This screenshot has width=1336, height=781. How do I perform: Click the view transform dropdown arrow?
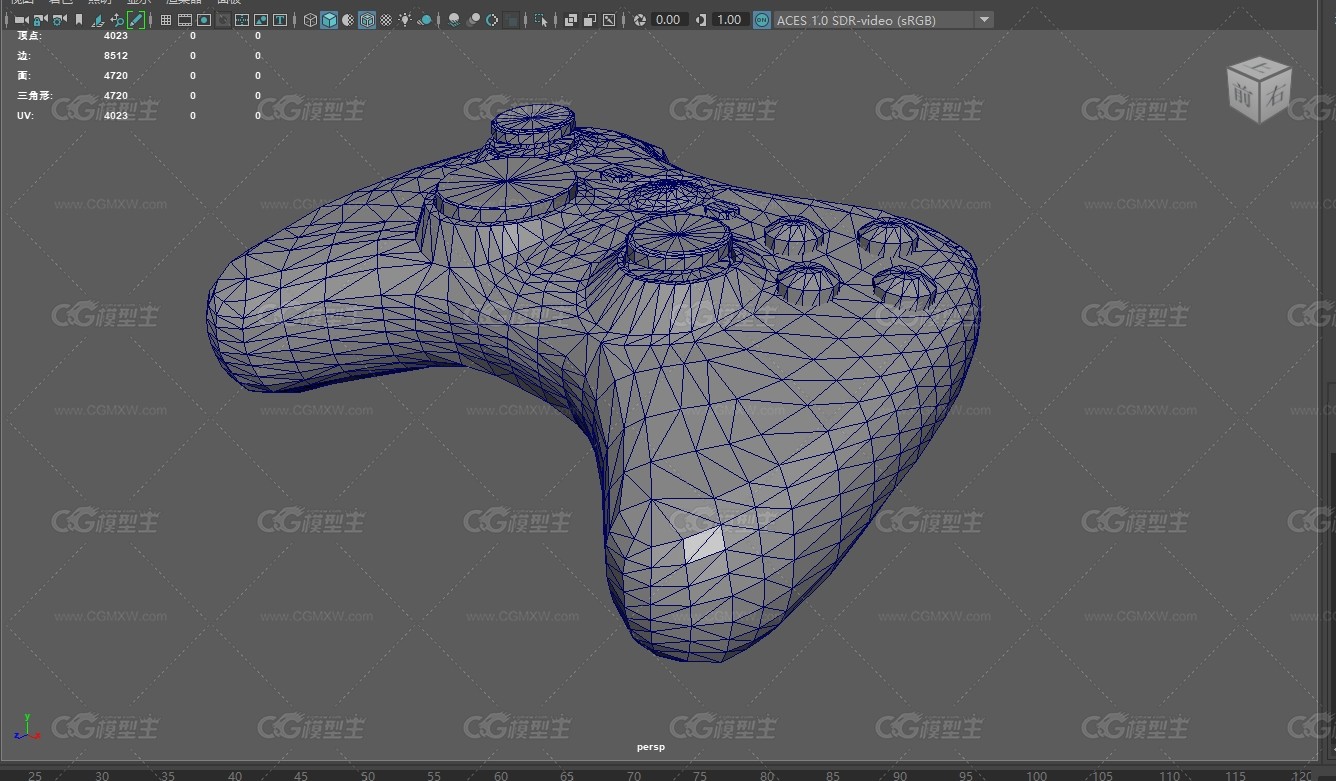click(x=984, y=20)
